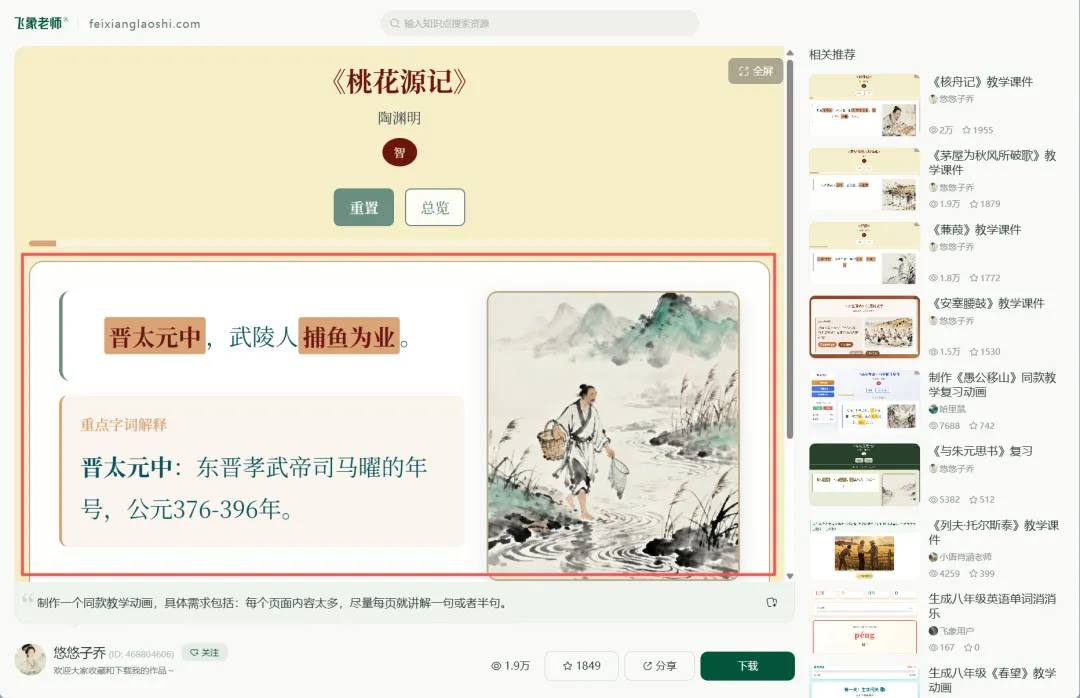1080x698 pixels.
Task: Click the feixianglaoshi.com site text
Action: [145, 24]
